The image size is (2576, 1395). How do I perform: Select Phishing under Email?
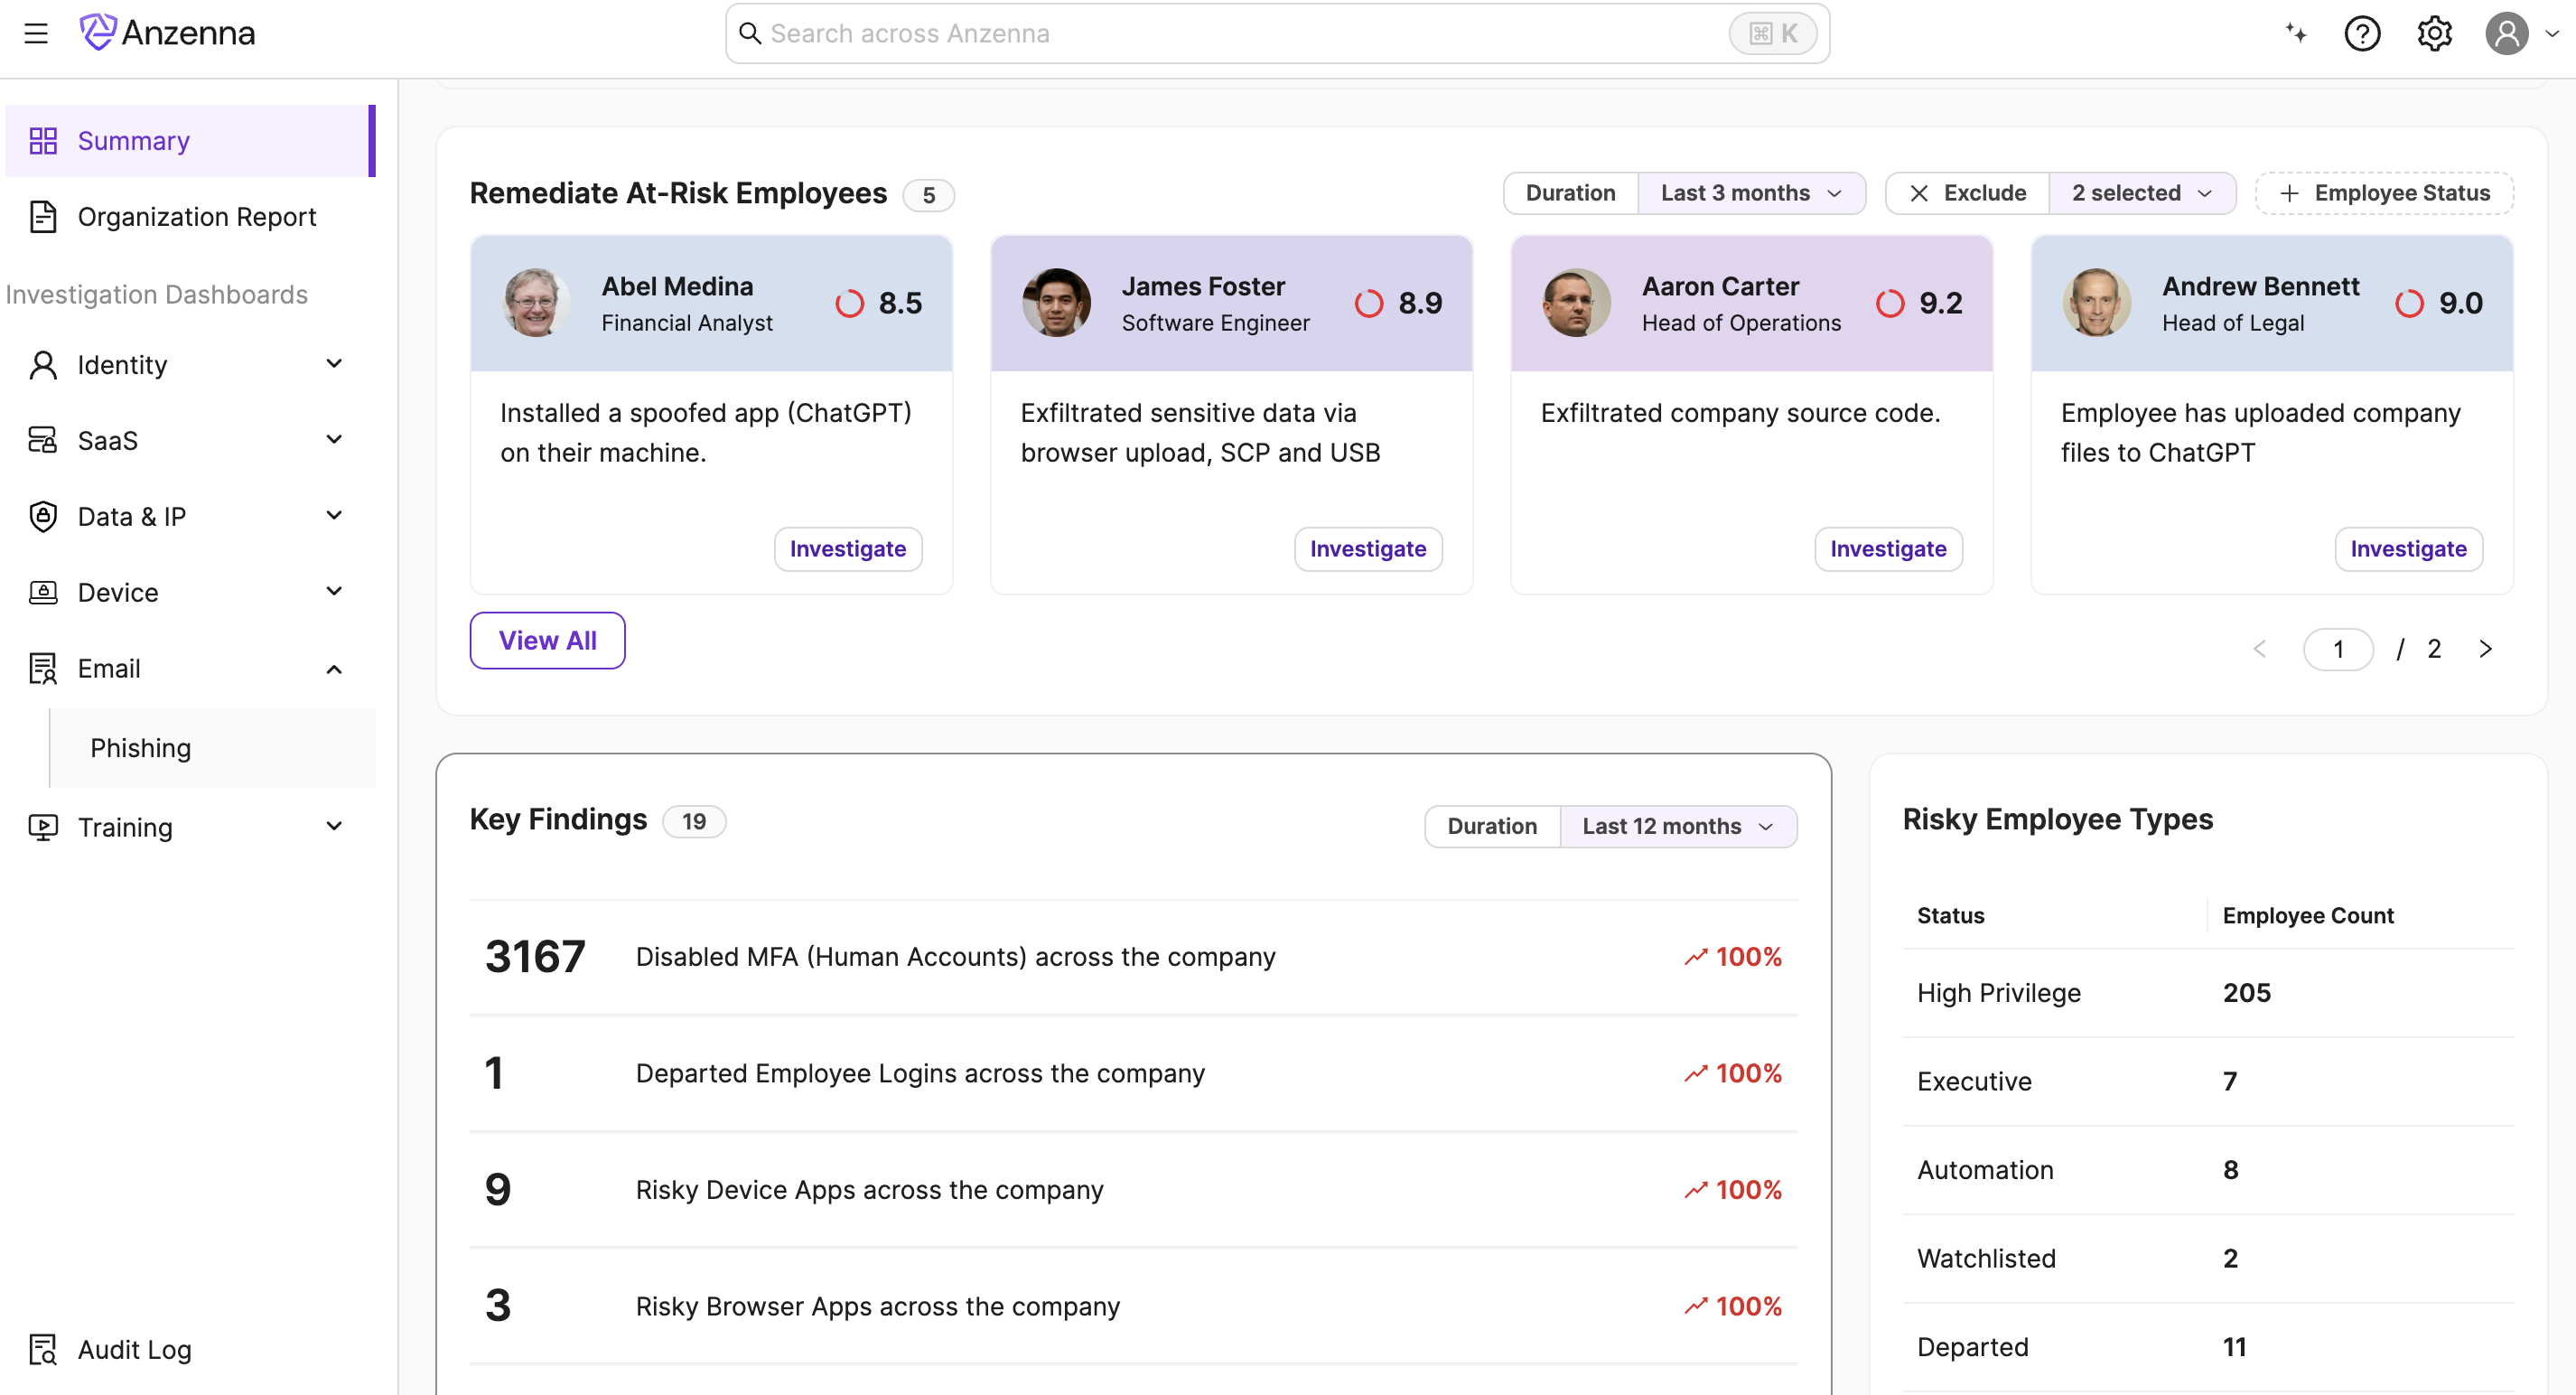pyautogui.click(x=140, y=748)
